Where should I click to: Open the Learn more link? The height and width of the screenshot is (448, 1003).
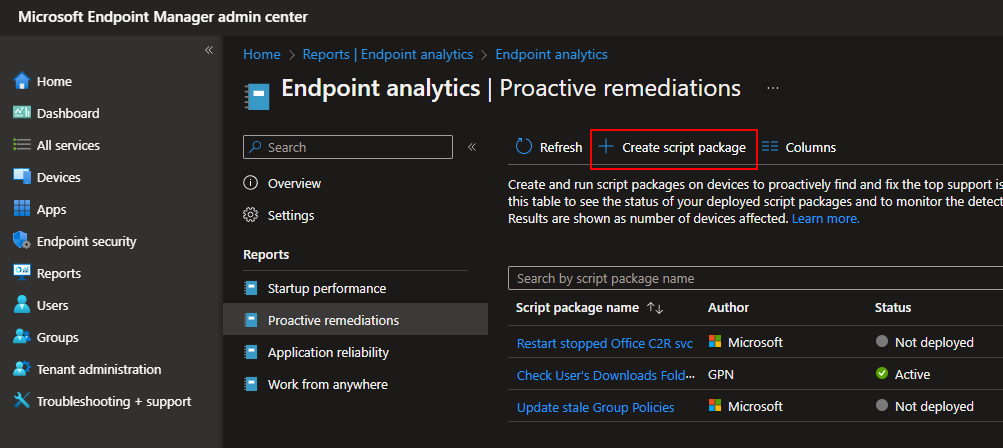click(825, 218)
